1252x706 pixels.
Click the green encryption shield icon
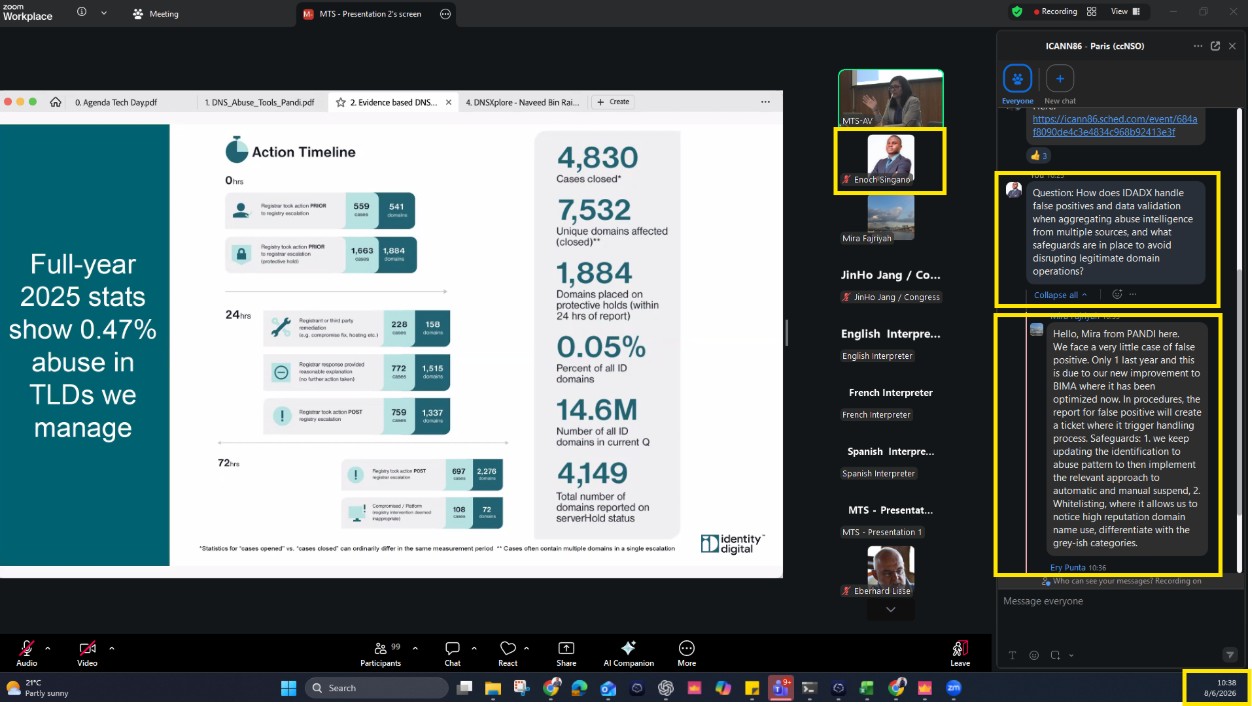[x=1017, y=12]
